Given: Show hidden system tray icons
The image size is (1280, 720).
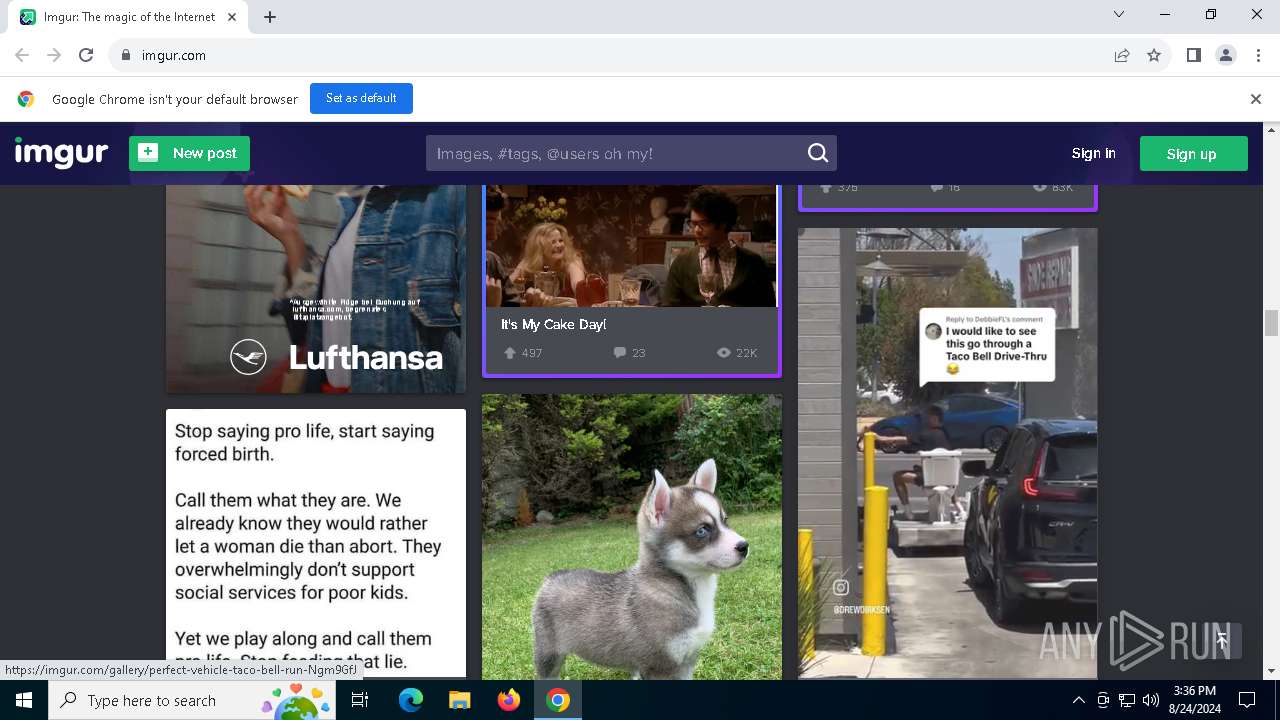Looking at the screenshot, I should click(x=1078, y=700).
